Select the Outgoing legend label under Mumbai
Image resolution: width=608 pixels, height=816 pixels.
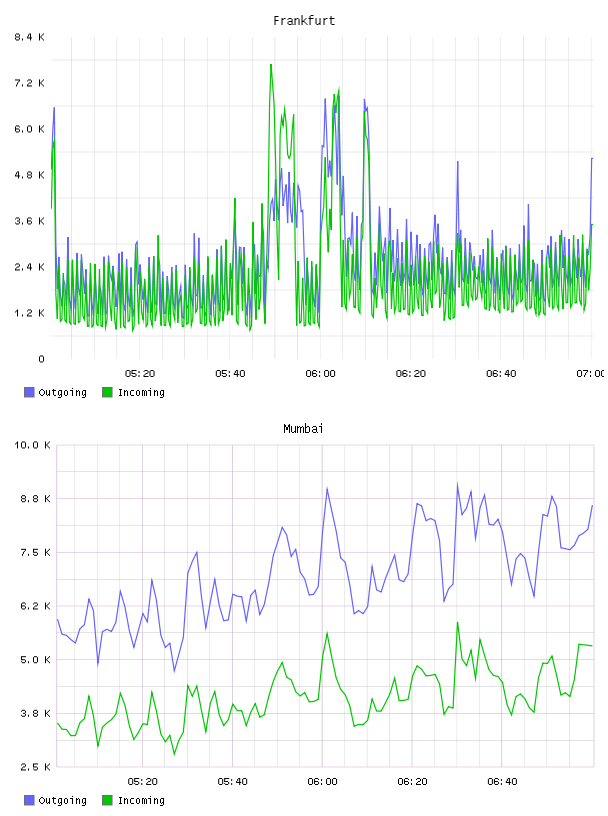pos(62,801)
